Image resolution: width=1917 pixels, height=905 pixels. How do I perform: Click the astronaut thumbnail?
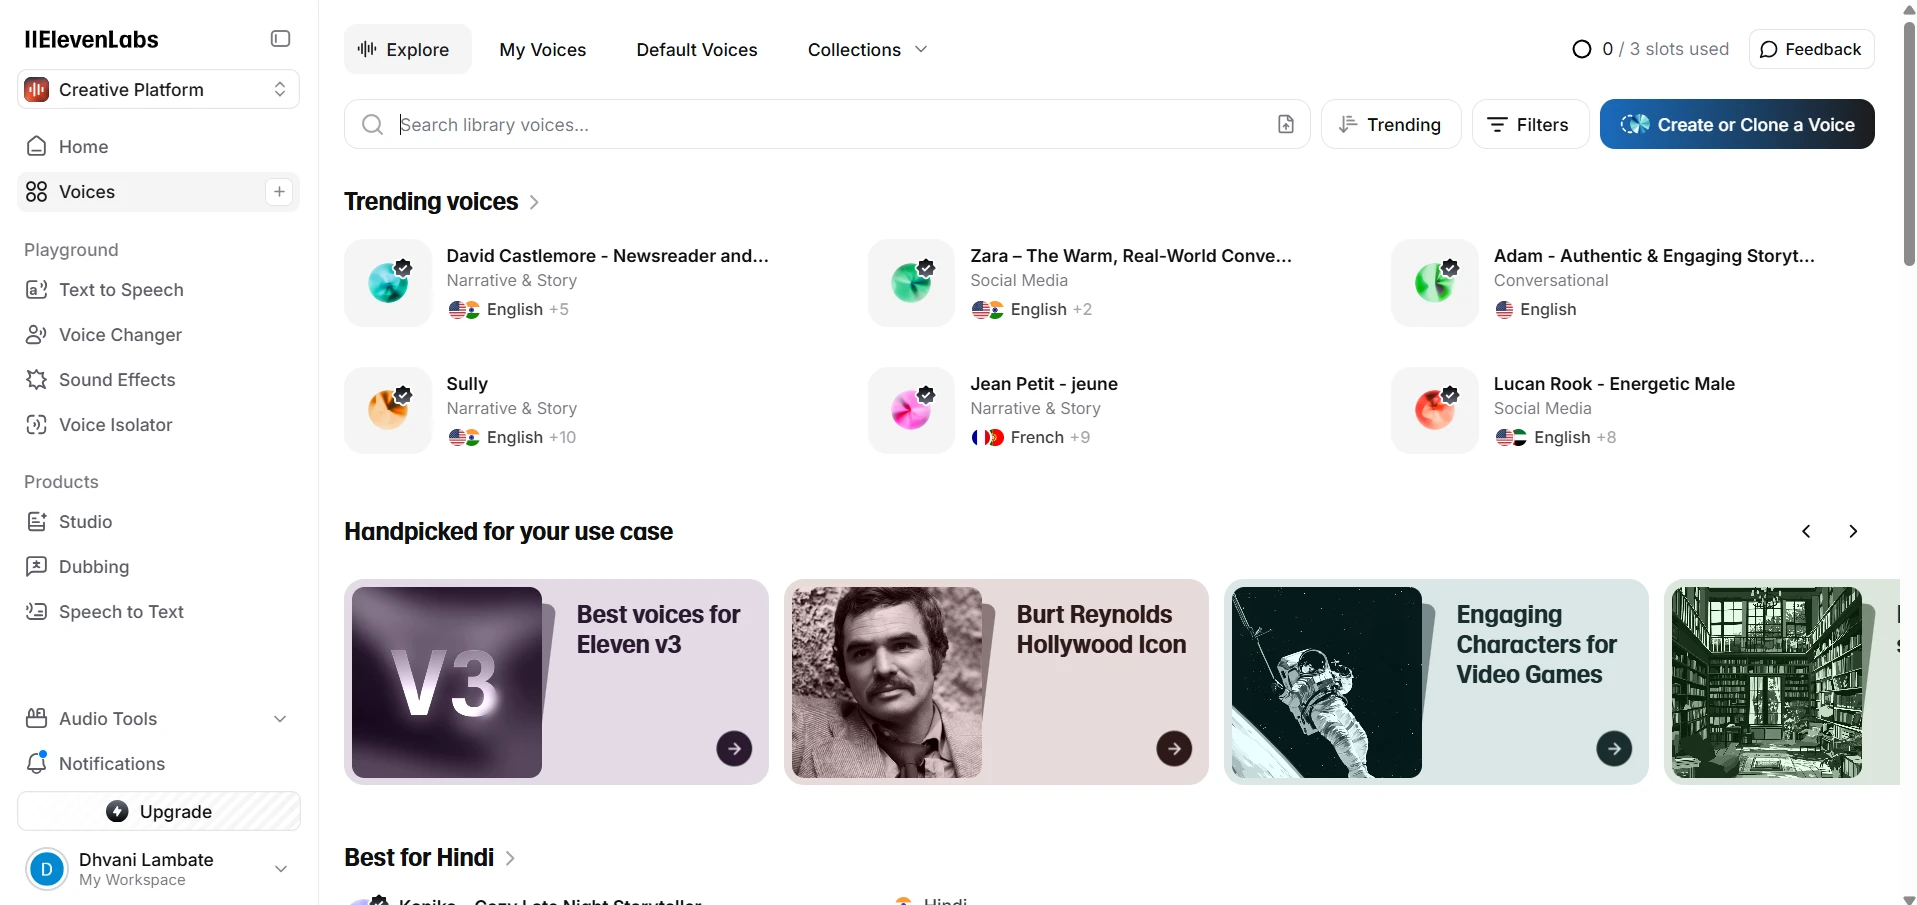pyautogui.click(x=1327, y=682)
